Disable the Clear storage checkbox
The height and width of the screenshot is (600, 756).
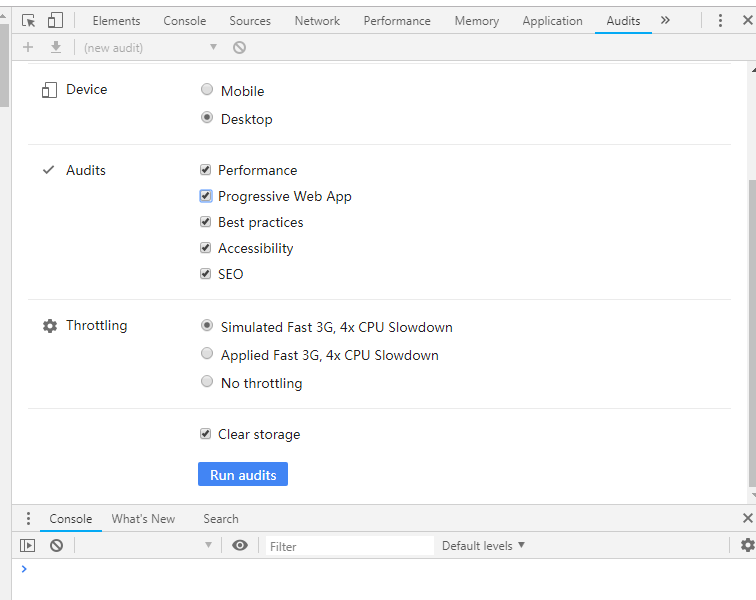pos(205,434)
